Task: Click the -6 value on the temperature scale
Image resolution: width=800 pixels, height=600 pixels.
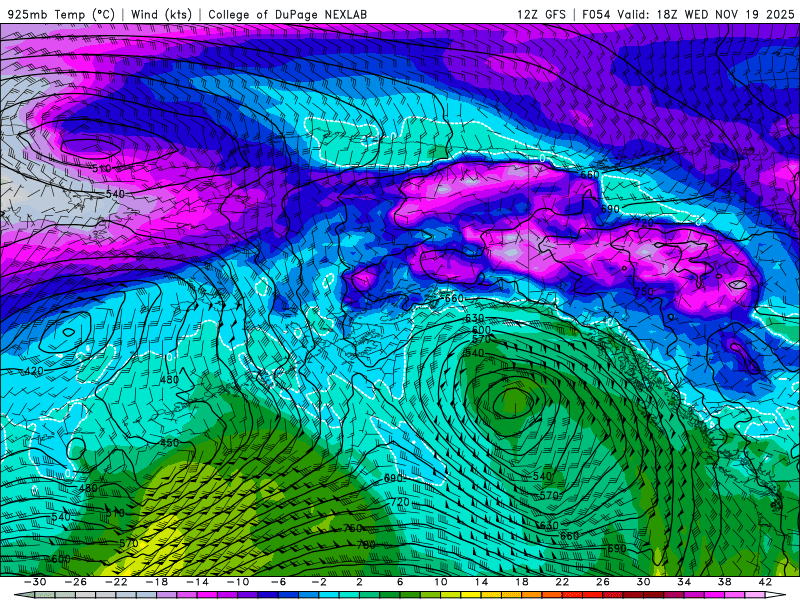Action: [278, 582]
